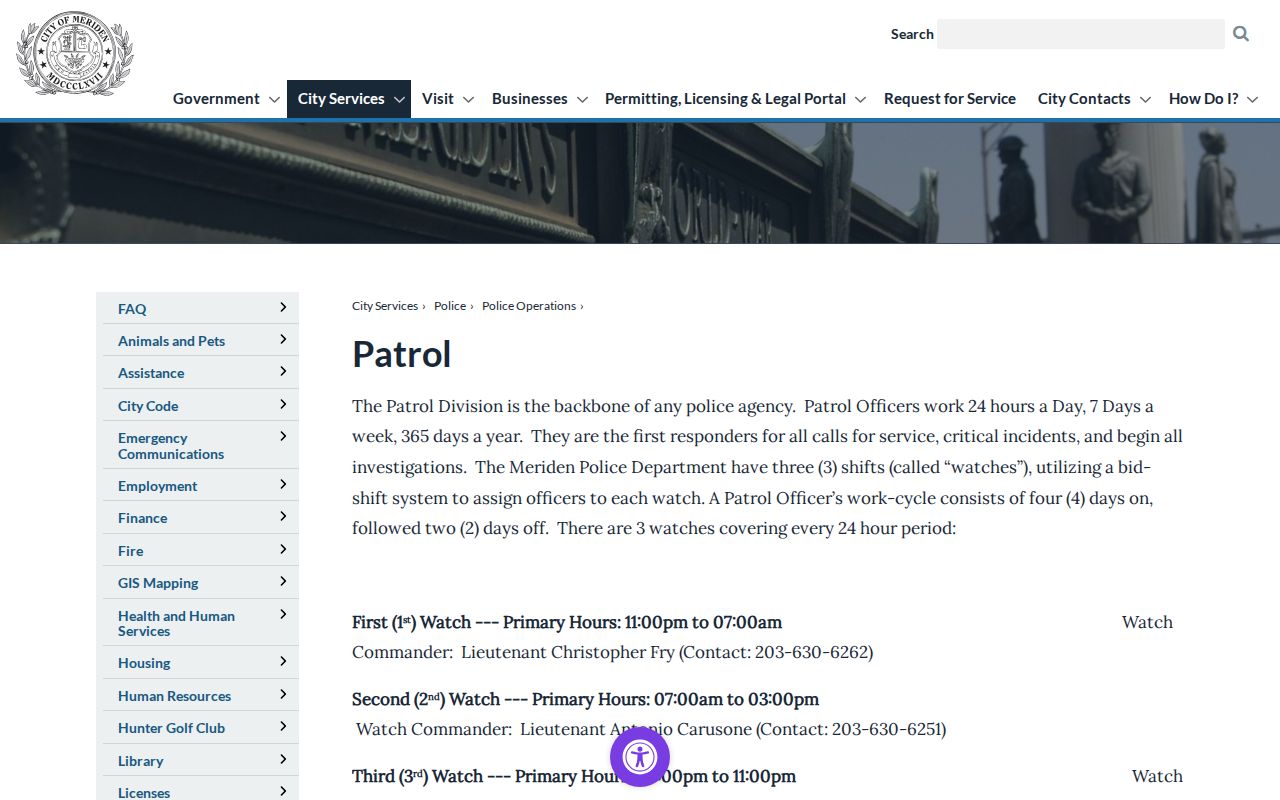The width and height of the screenshot is (1280, 800).
Task: Click the Patrol page heading
Action: tap(402, 354)
